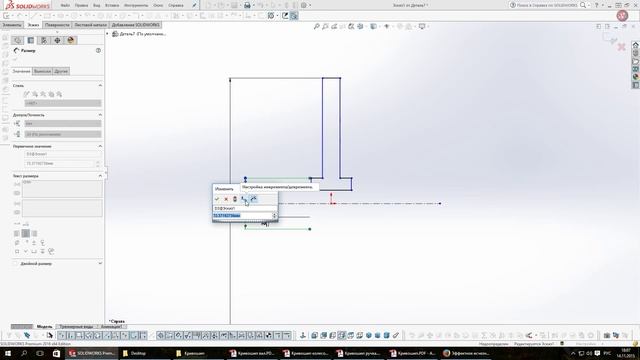Open the Добавления SOLIDWORKS tab
The width and height of the screenshot is (640, 360).
pyautogui.click(x=136, y=25)
